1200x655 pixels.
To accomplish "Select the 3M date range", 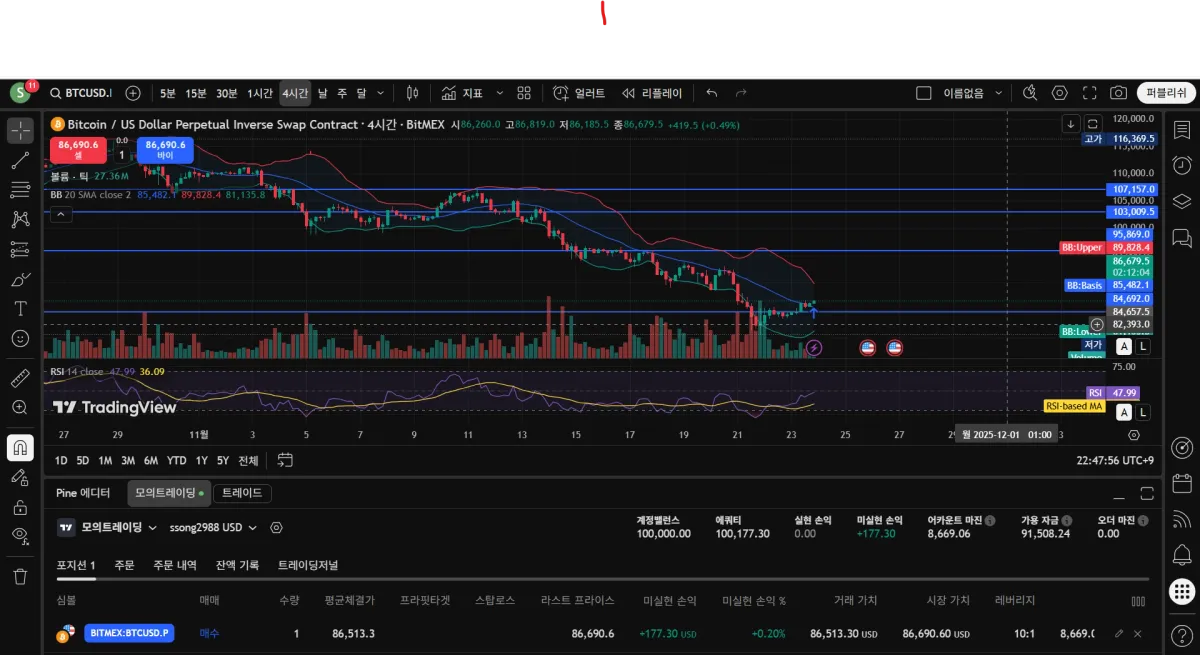I will [128, 461].
